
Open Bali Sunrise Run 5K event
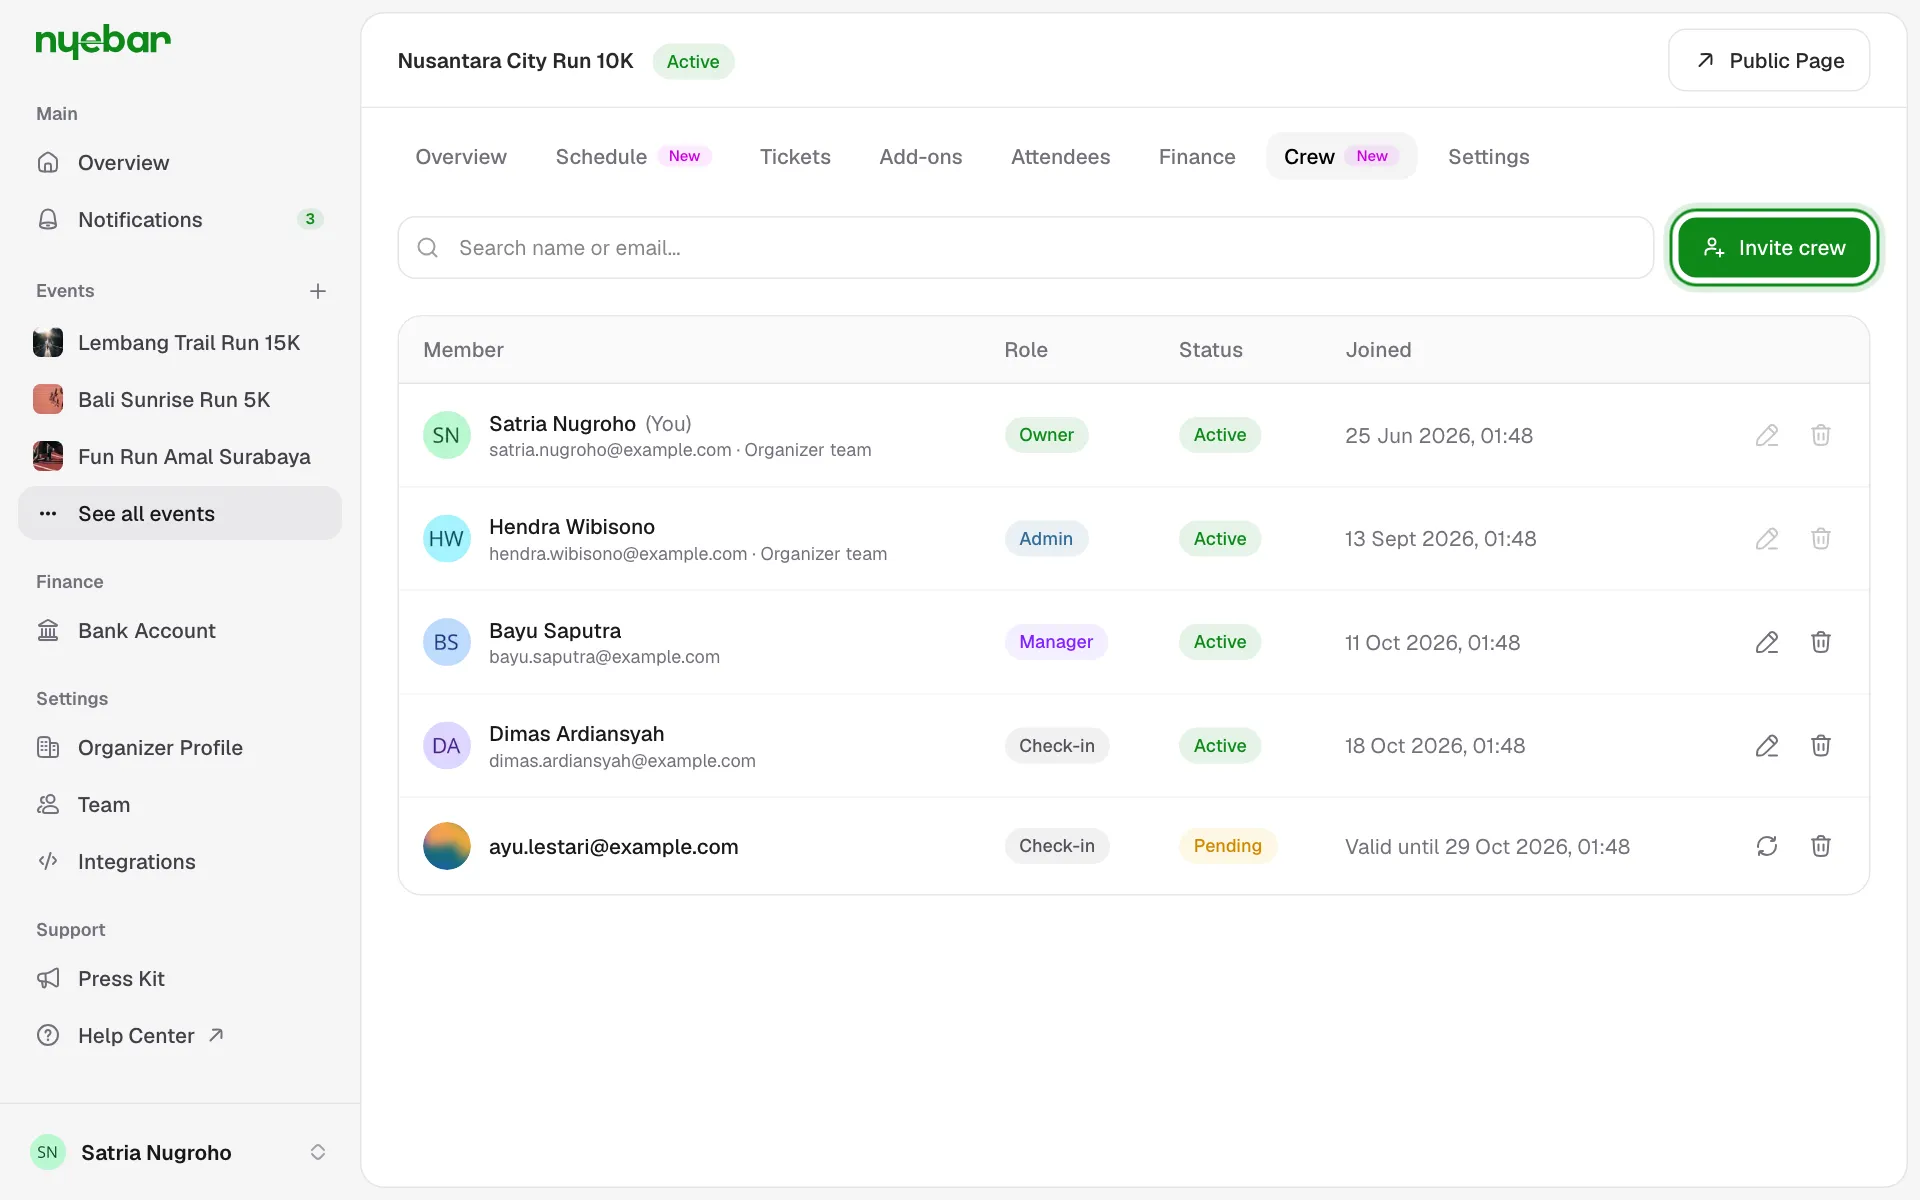pyautogui.click(x=180, y=400)
